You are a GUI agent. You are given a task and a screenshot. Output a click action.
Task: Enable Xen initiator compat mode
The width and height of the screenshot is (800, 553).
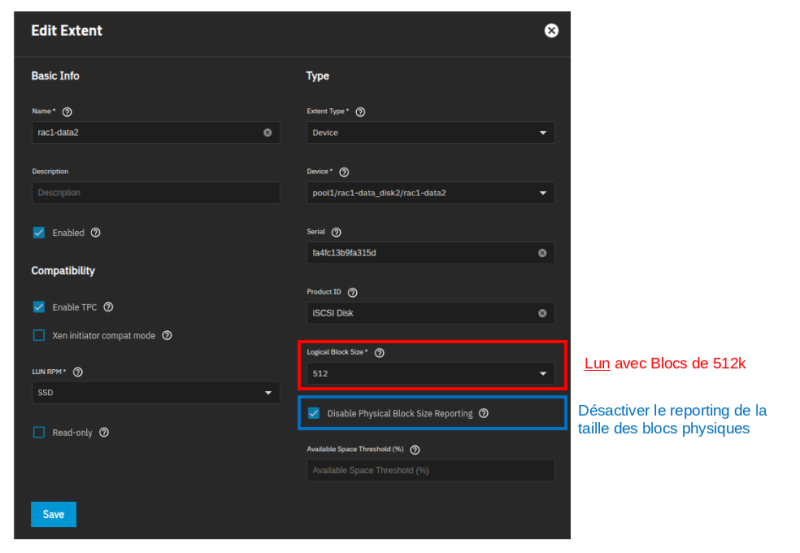point(39,336)
